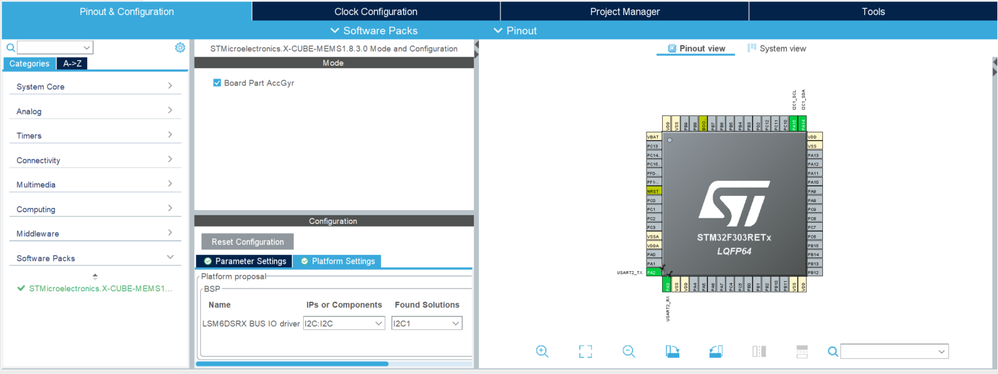Click the horizontal scrollbar below Platform Settings
The image size is (998, 374).
click(x=292, y=364)
